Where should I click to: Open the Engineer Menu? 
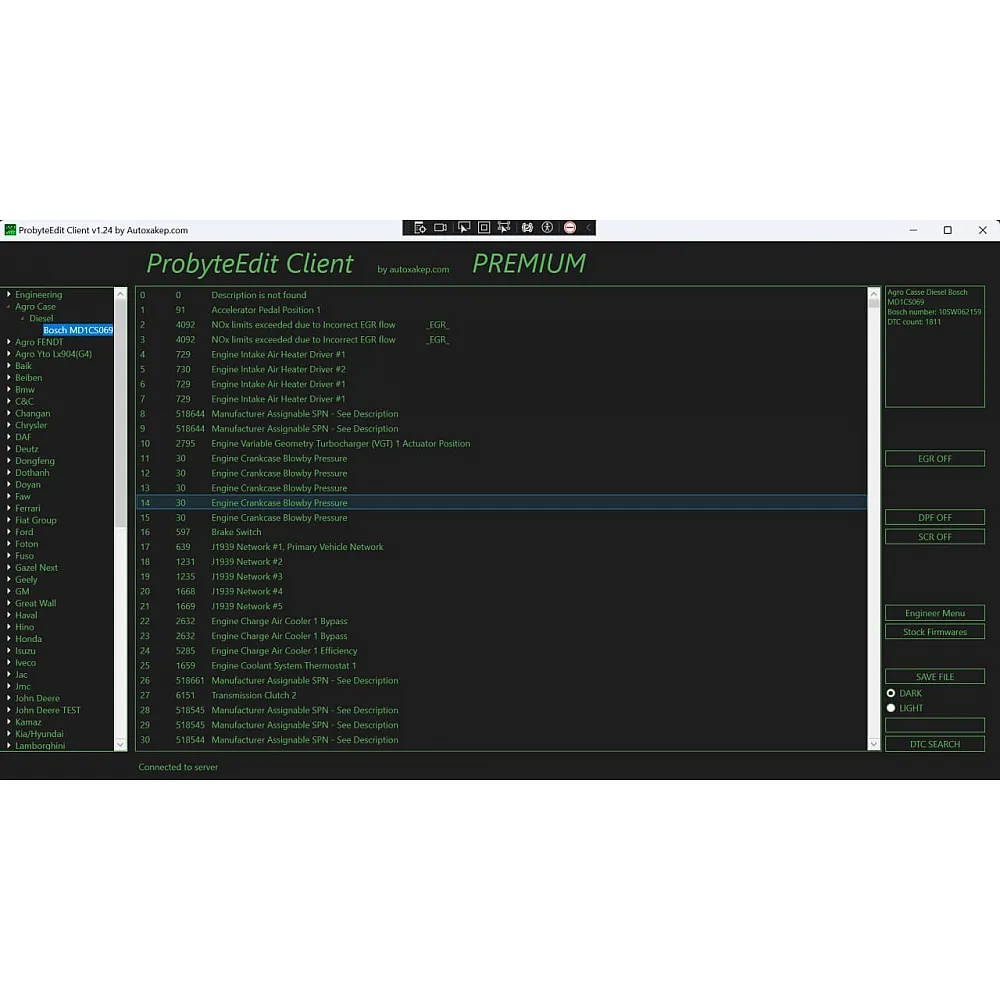point(934,613)
